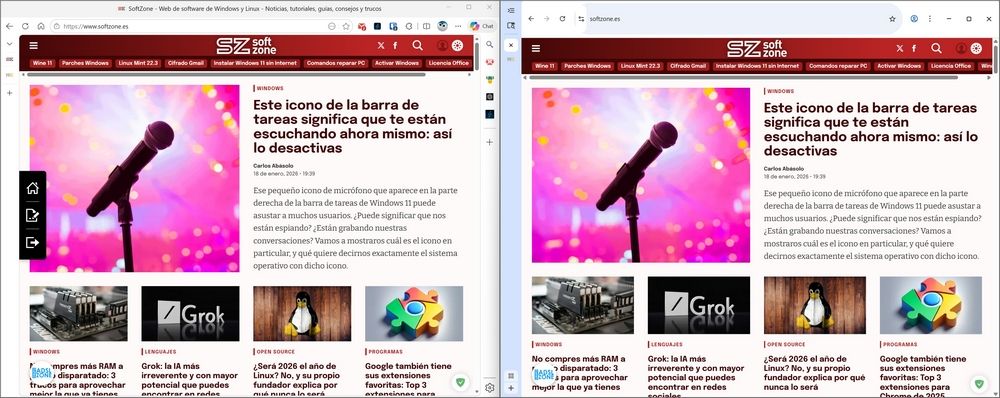This screenshot has height=398, width=1000.
Task: Select 'Cifrado Gmail' tag in the Chrome window
Action: [688, 66]
